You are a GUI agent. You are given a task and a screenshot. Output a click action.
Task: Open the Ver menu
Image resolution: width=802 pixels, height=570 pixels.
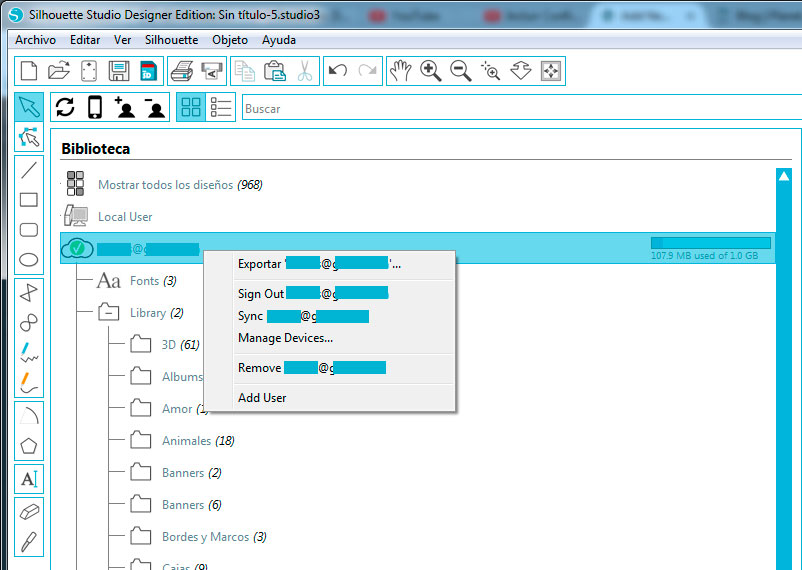pyautogui.click(x=122, y=40)
